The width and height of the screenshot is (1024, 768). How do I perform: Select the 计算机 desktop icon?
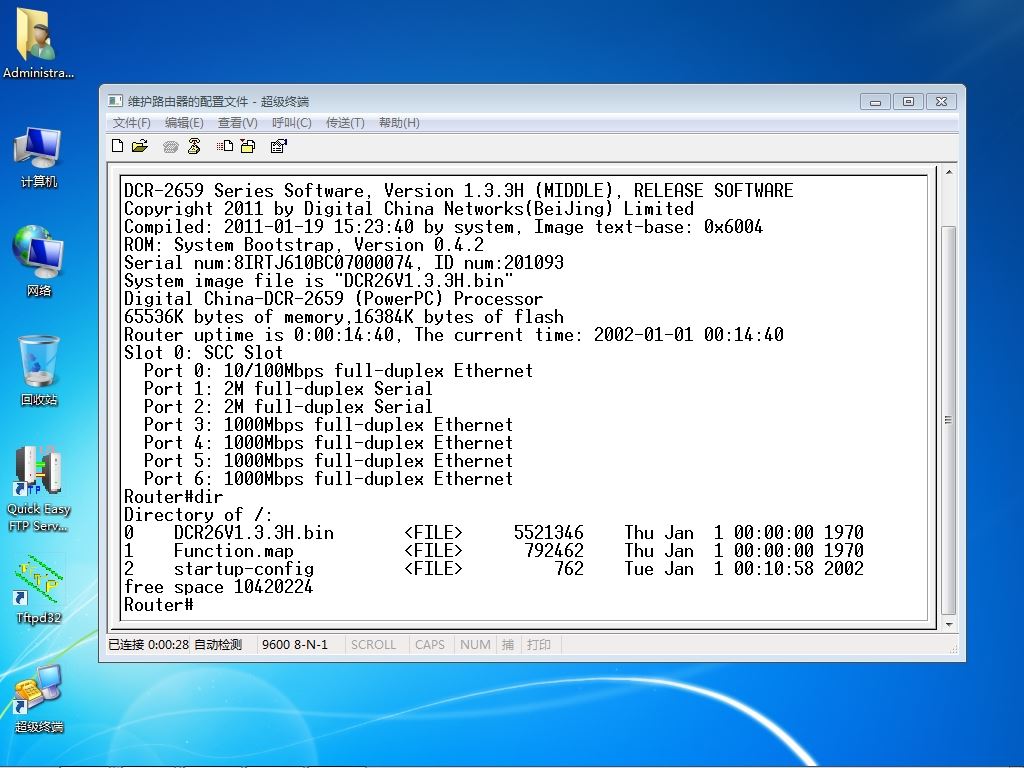pos(38,157)
